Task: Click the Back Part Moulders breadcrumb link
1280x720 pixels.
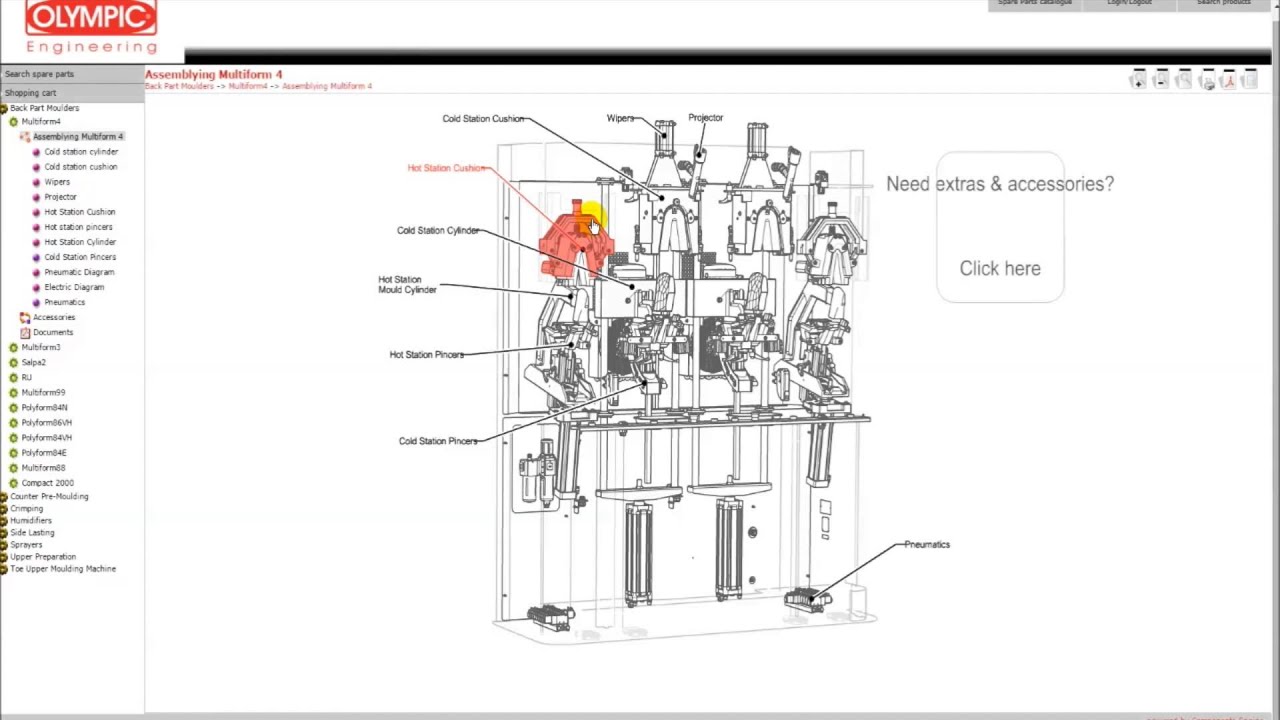Action: [179, 87]
